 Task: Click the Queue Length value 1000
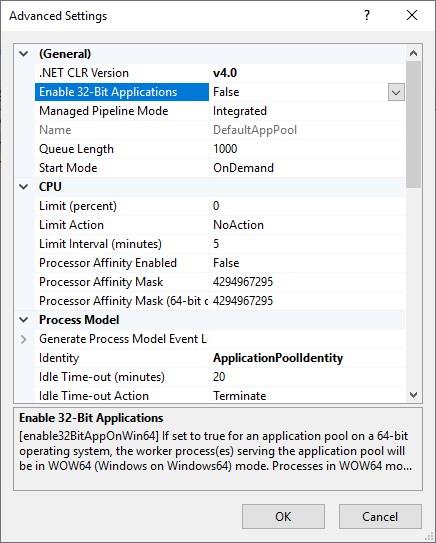[225, 149]
